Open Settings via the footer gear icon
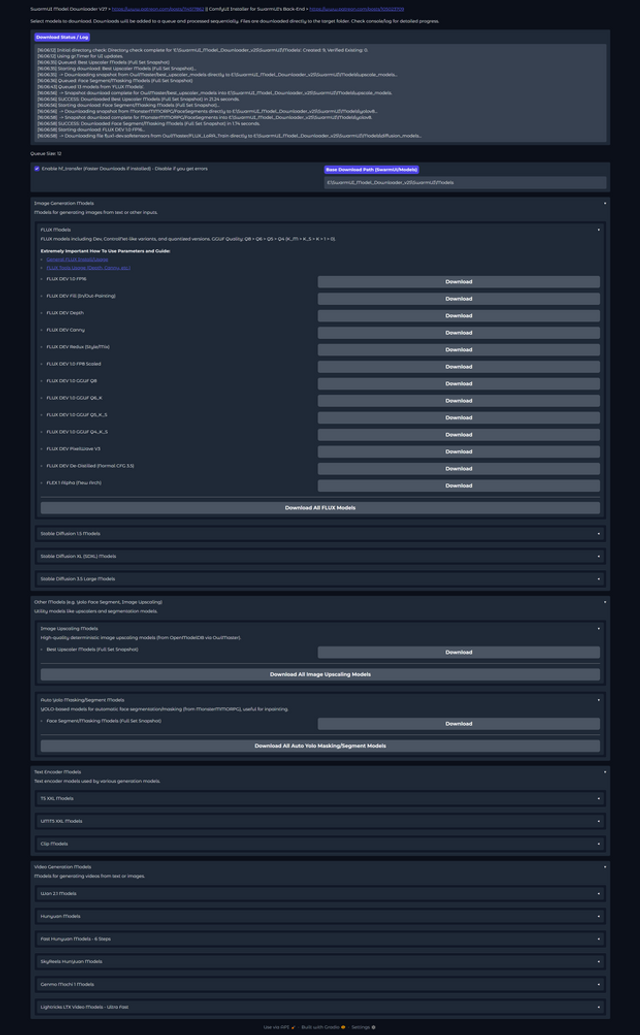The image size is (640, 1035). click(x=373, y=1027)
